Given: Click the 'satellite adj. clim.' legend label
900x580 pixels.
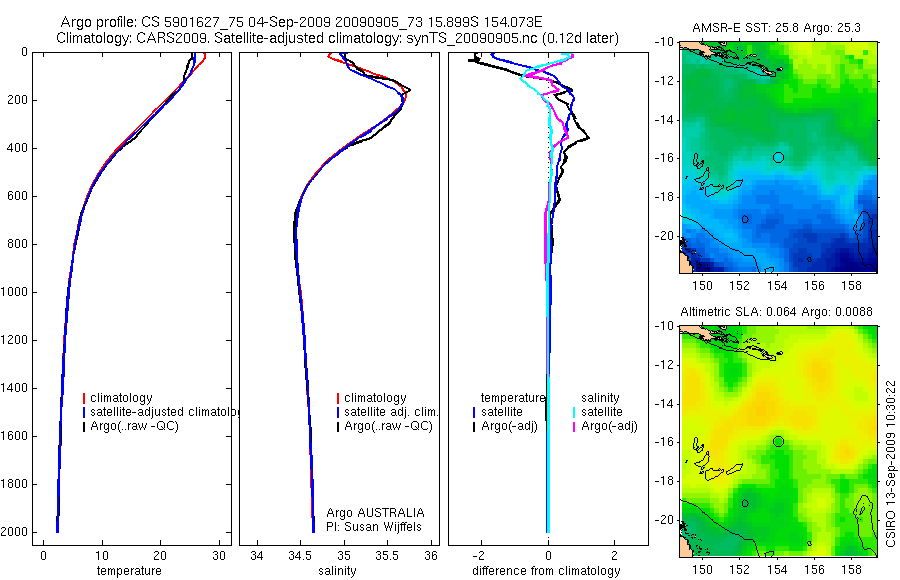Looking at the screenshot, I should pos(391,412).
